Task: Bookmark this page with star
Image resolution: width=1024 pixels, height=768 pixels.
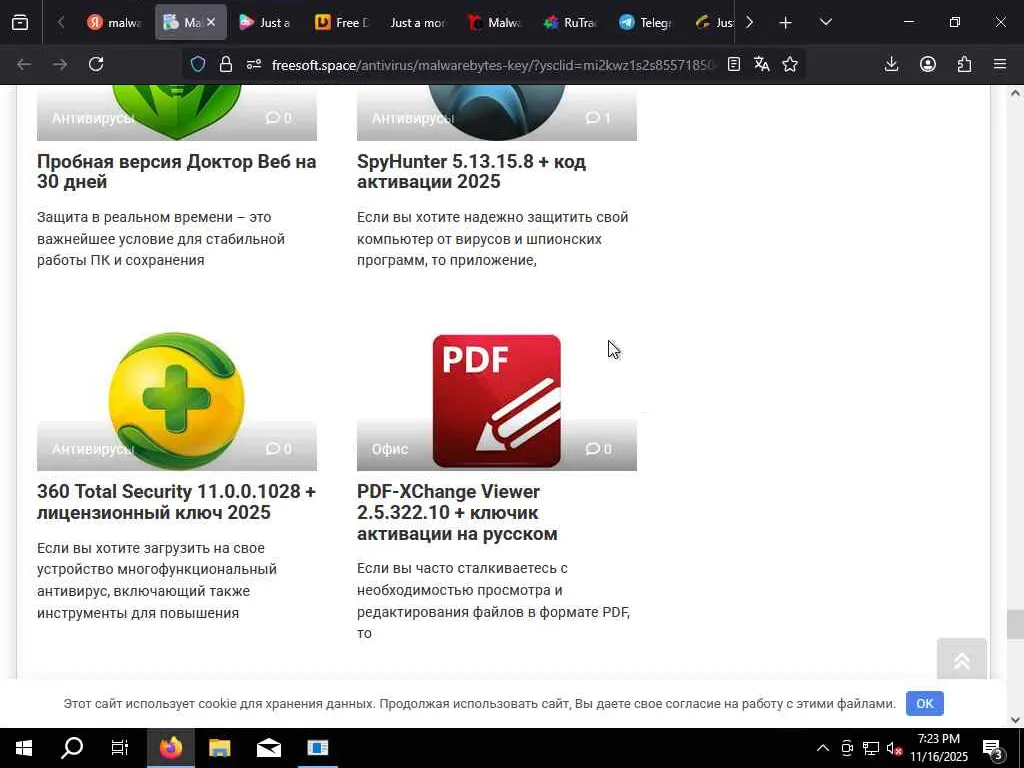Action: [x=790, y=64]
